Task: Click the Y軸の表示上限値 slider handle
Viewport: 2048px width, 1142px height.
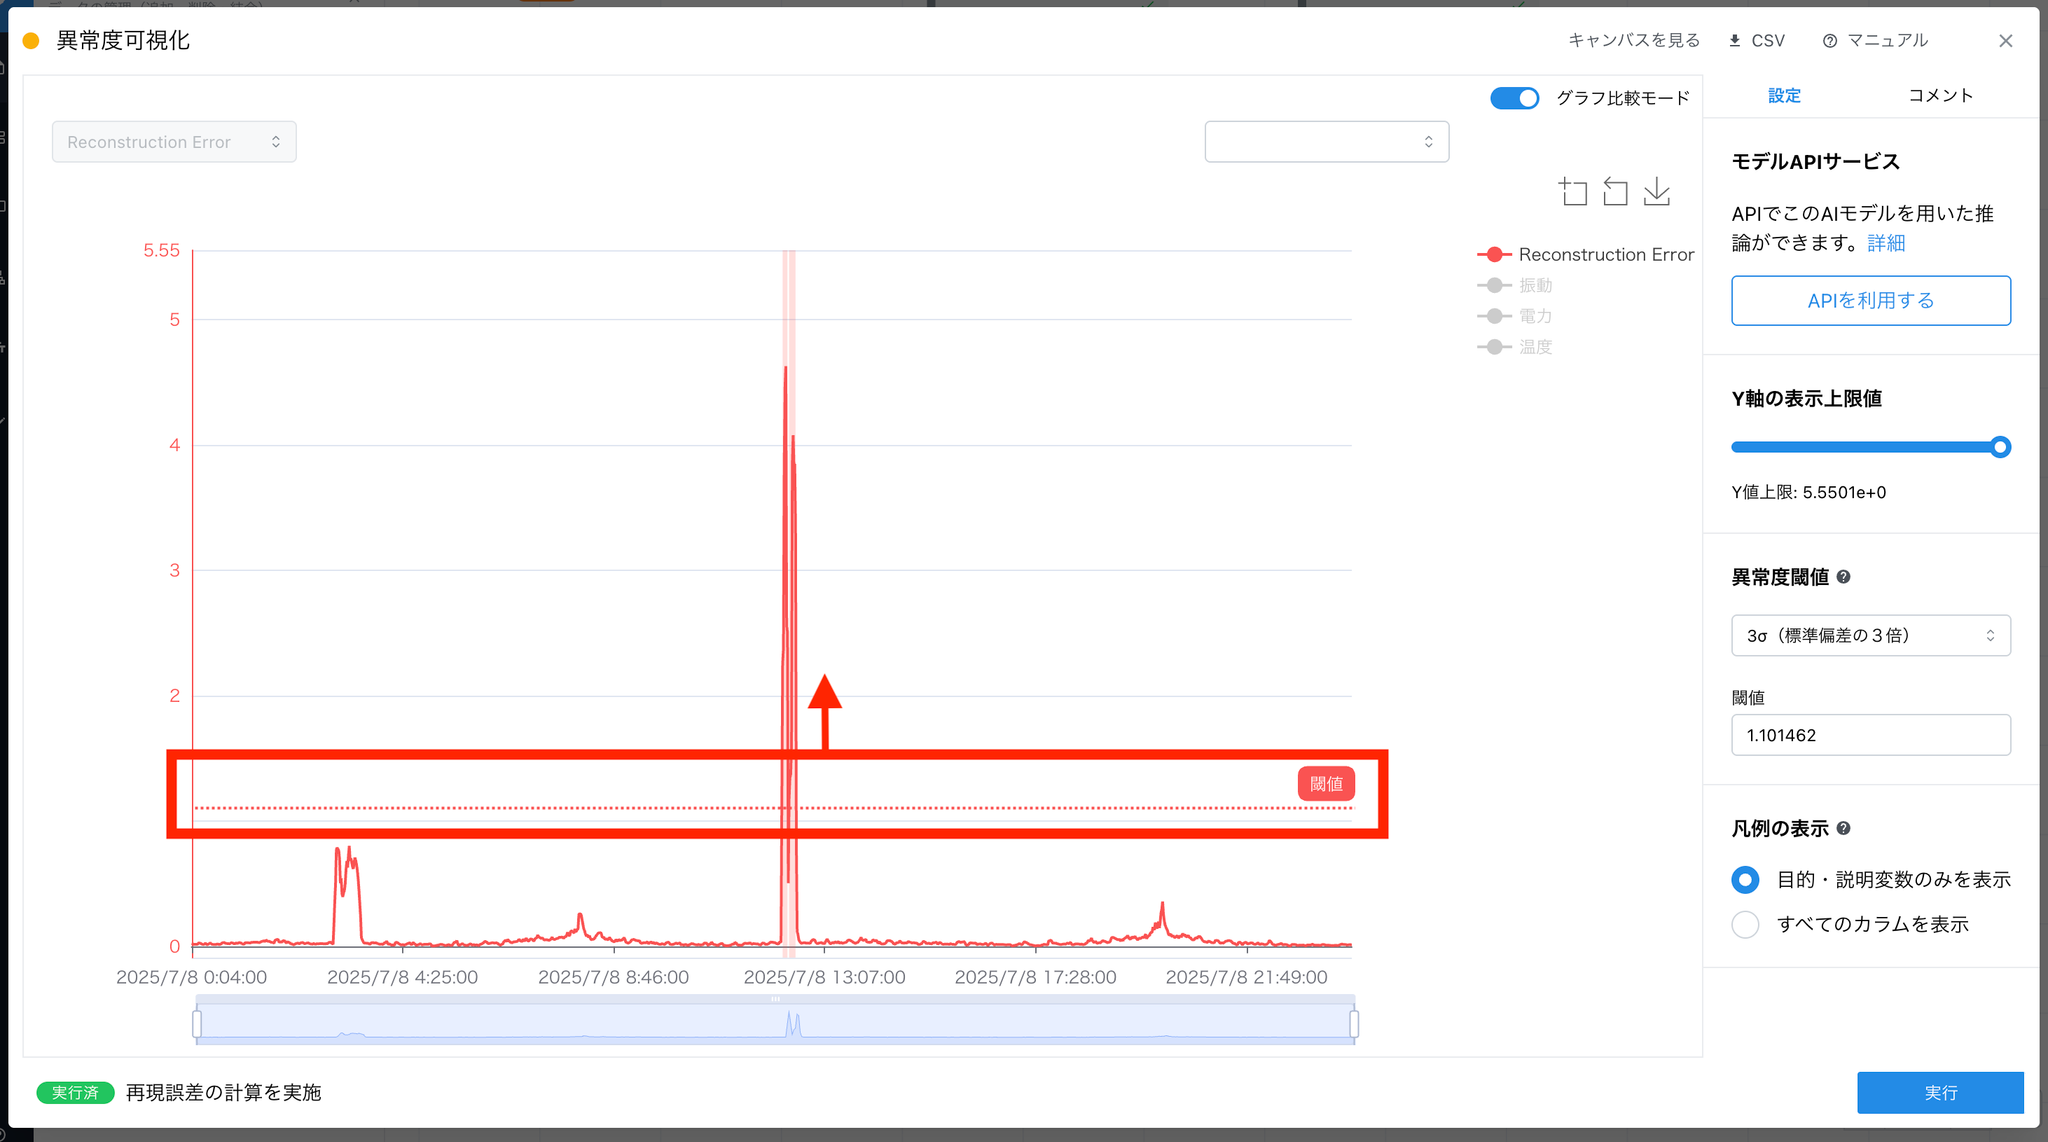Action: [2000, 447]
